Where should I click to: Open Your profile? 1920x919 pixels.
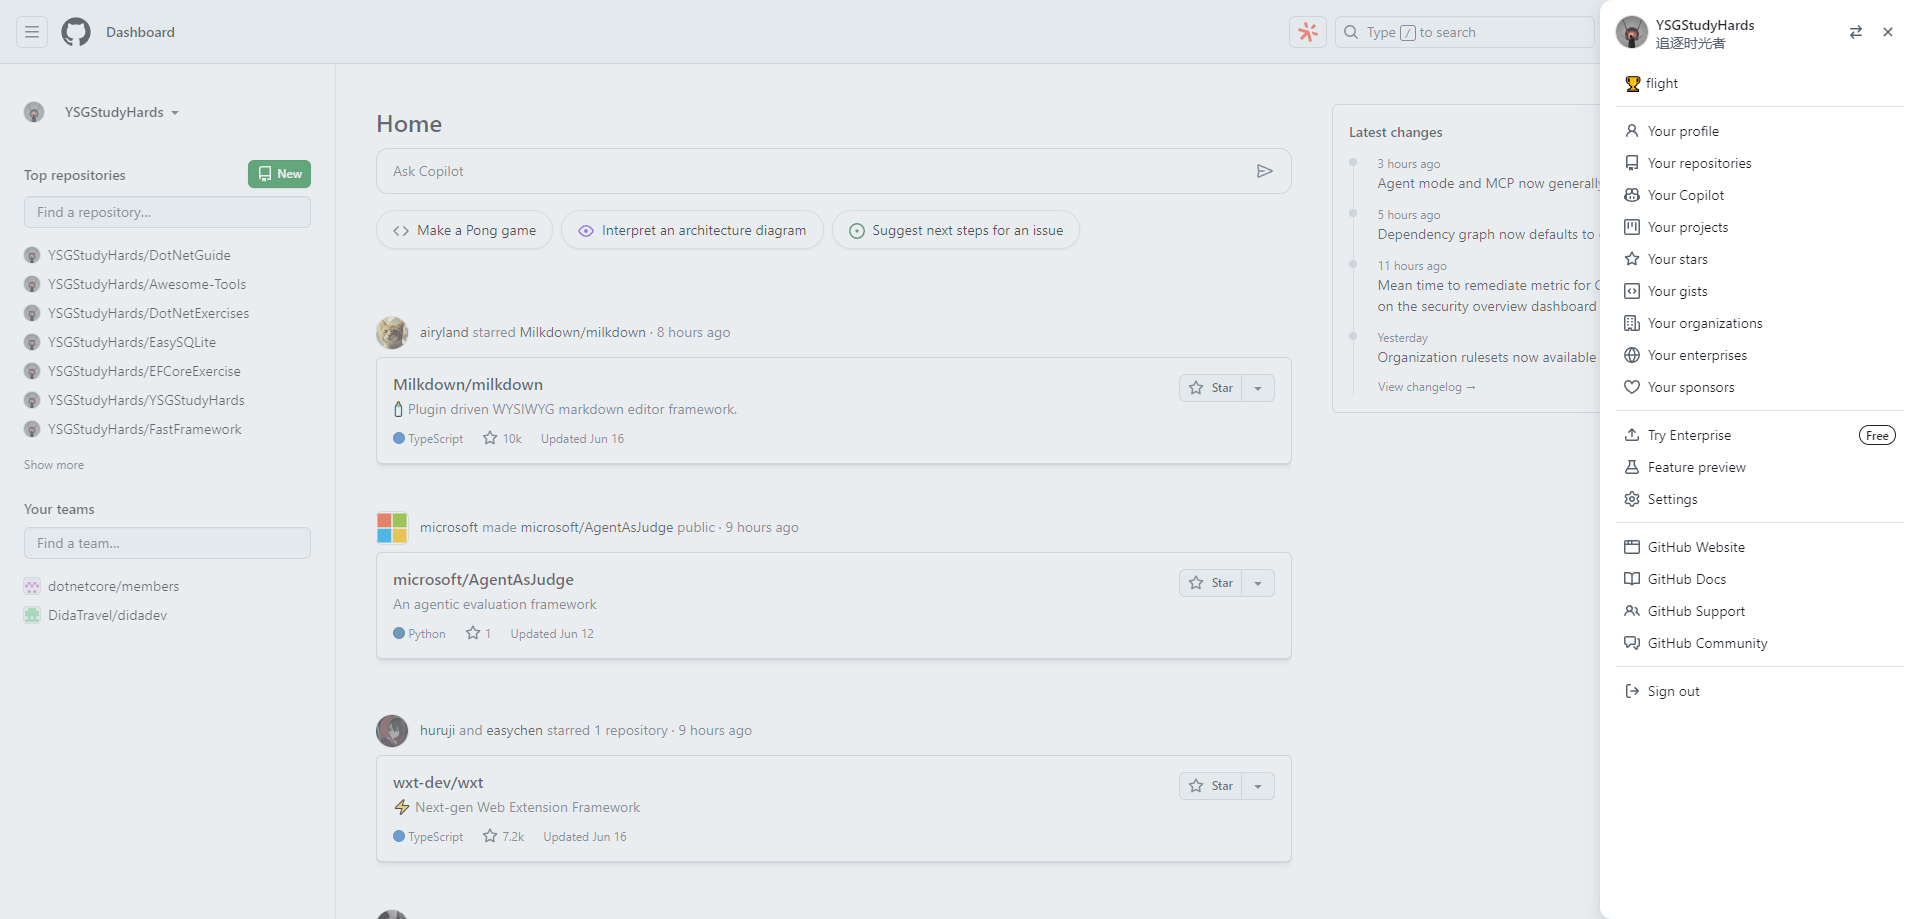1760,131
